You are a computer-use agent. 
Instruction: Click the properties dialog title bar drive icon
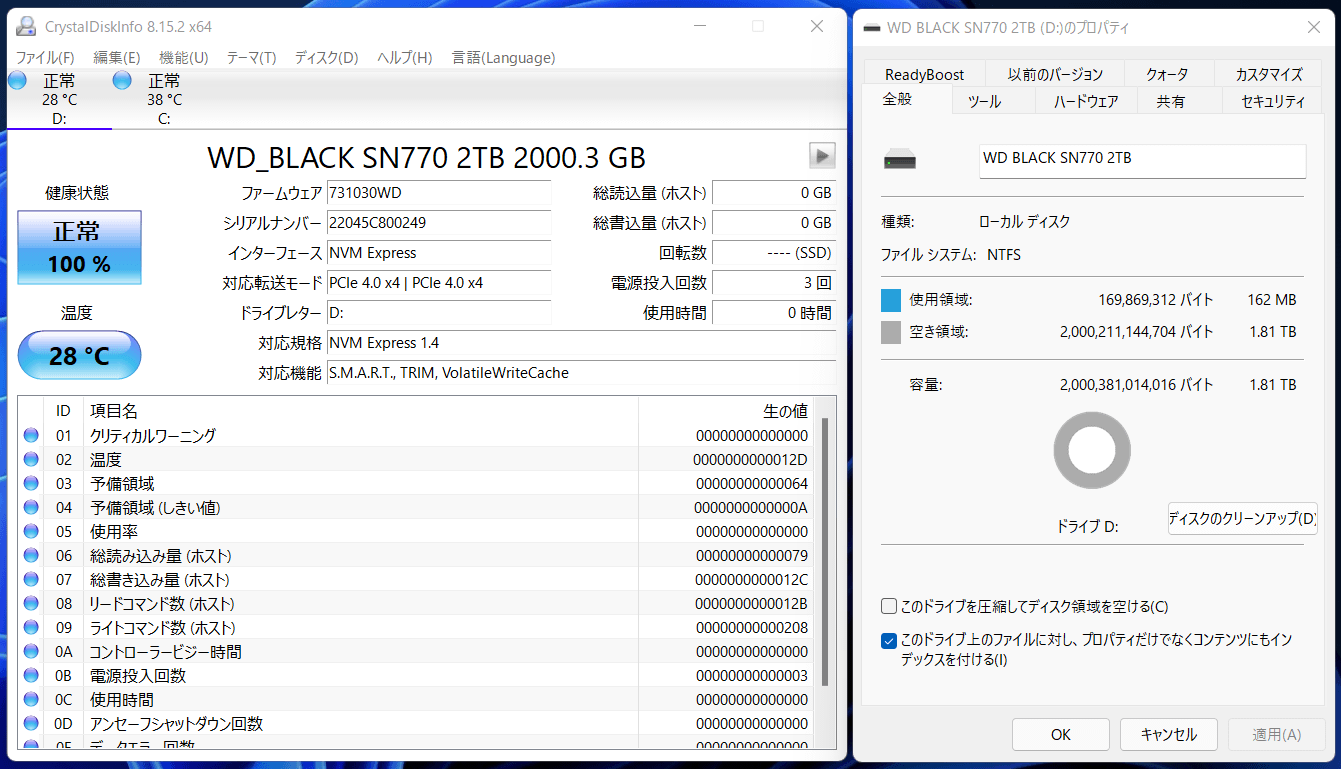coord(871,28)
